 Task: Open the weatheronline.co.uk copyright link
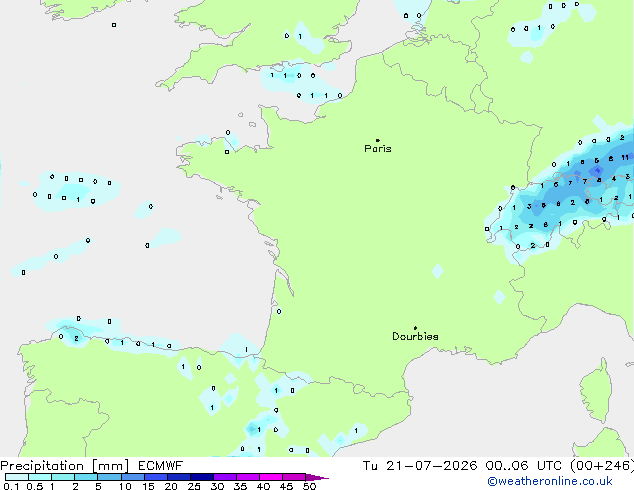coord(549,481)
